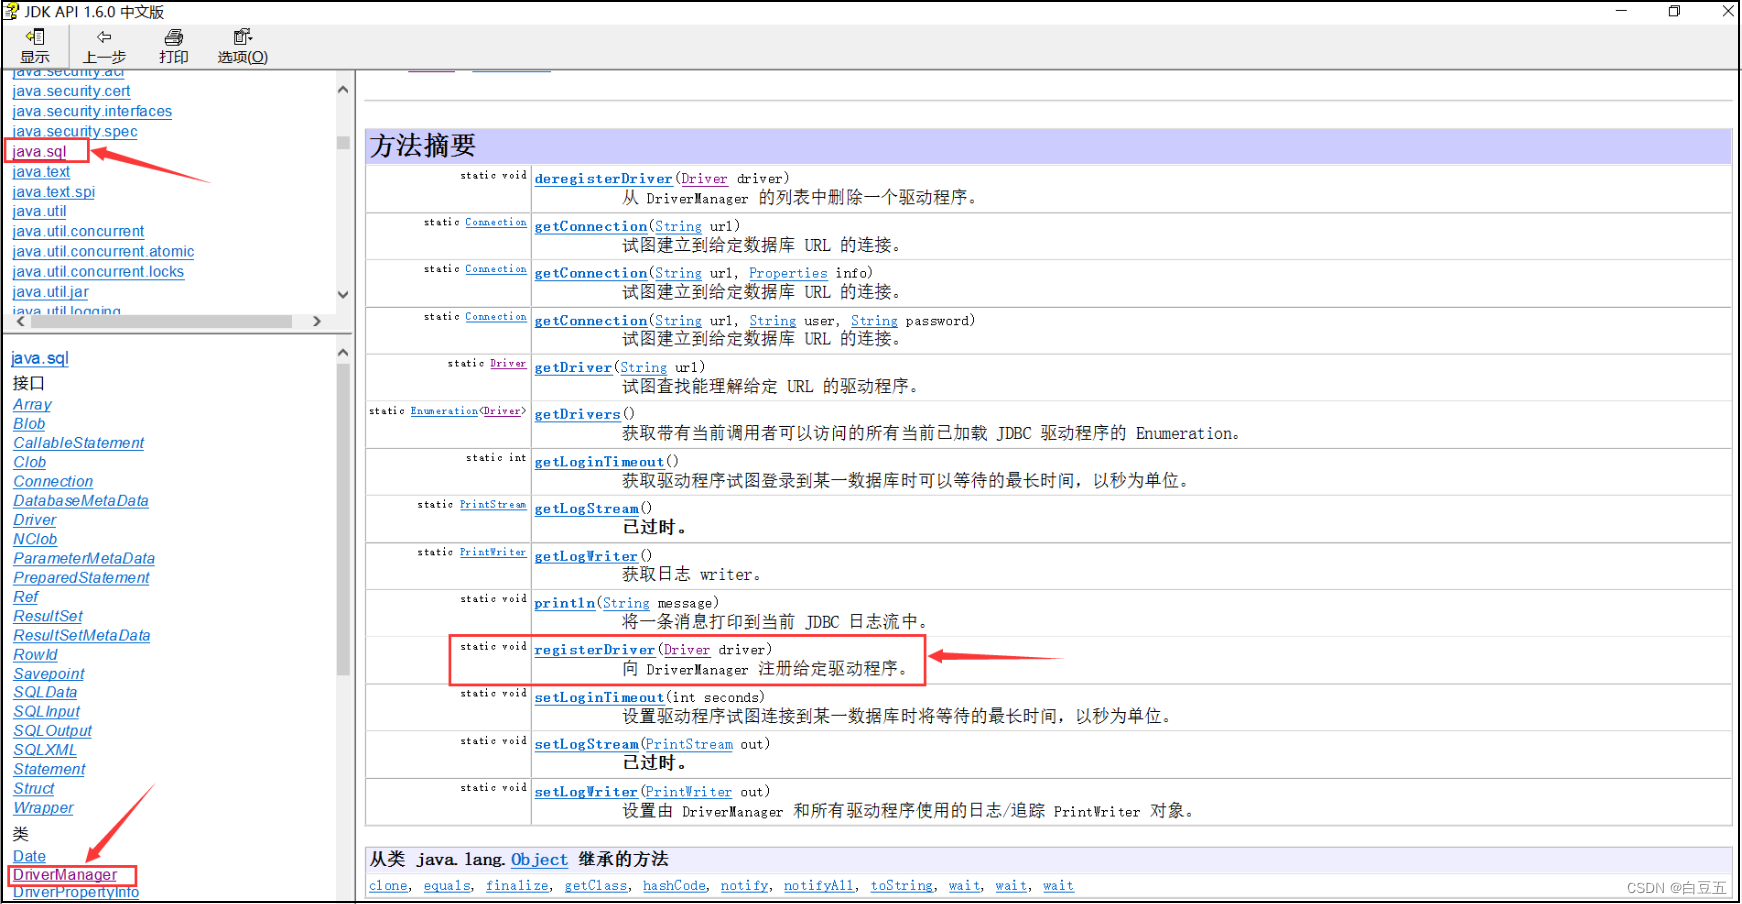Open java.util.jar package

[50, 292]
